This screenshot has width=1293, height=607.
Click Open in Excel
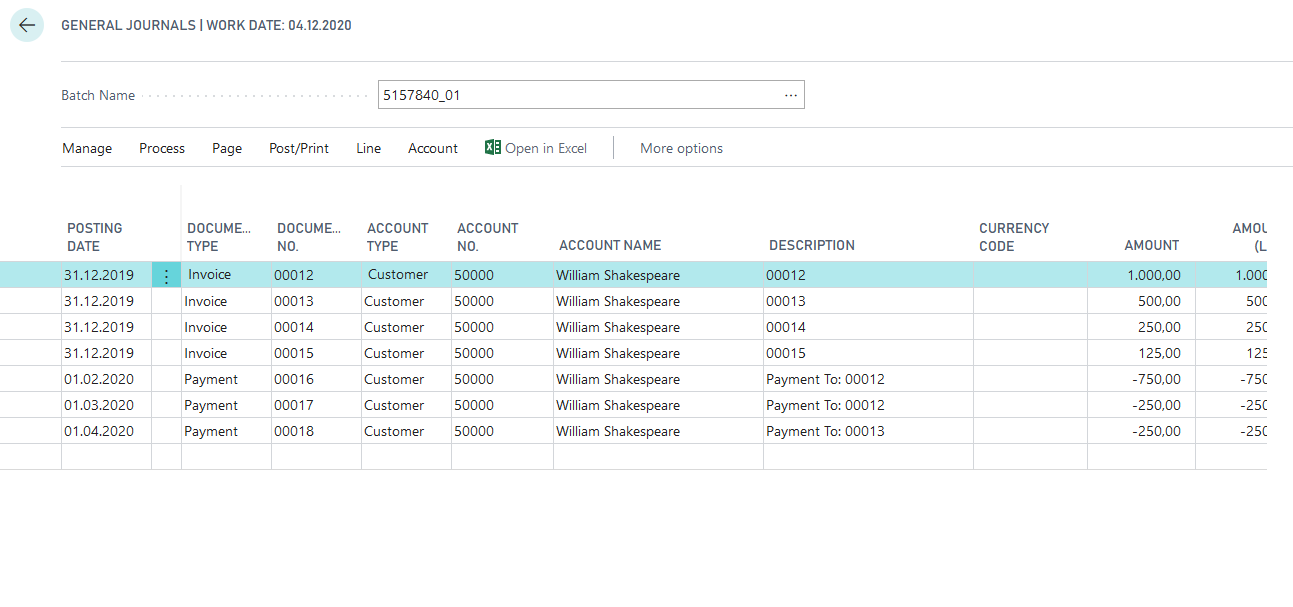(546, 148)
